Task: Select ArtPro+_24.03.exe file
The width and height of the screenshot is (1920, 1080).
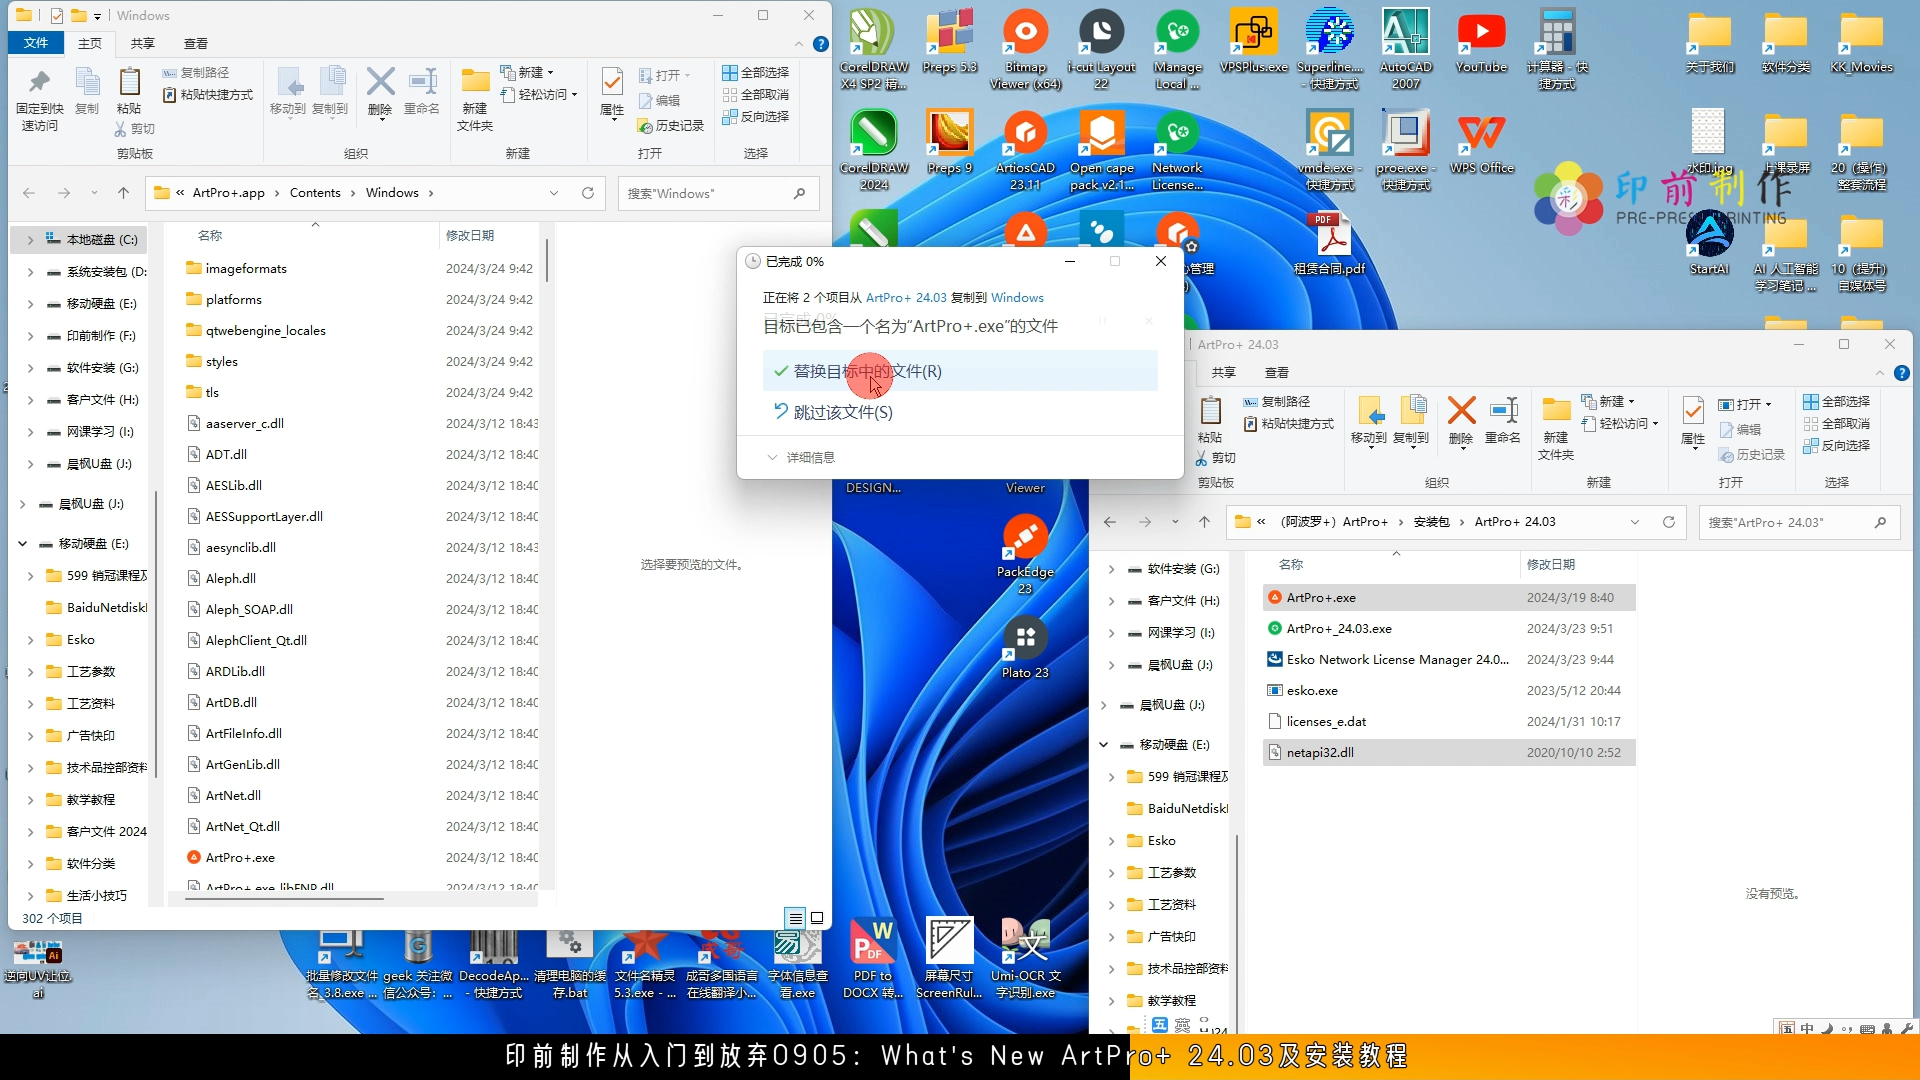Action: point(1449,628)
